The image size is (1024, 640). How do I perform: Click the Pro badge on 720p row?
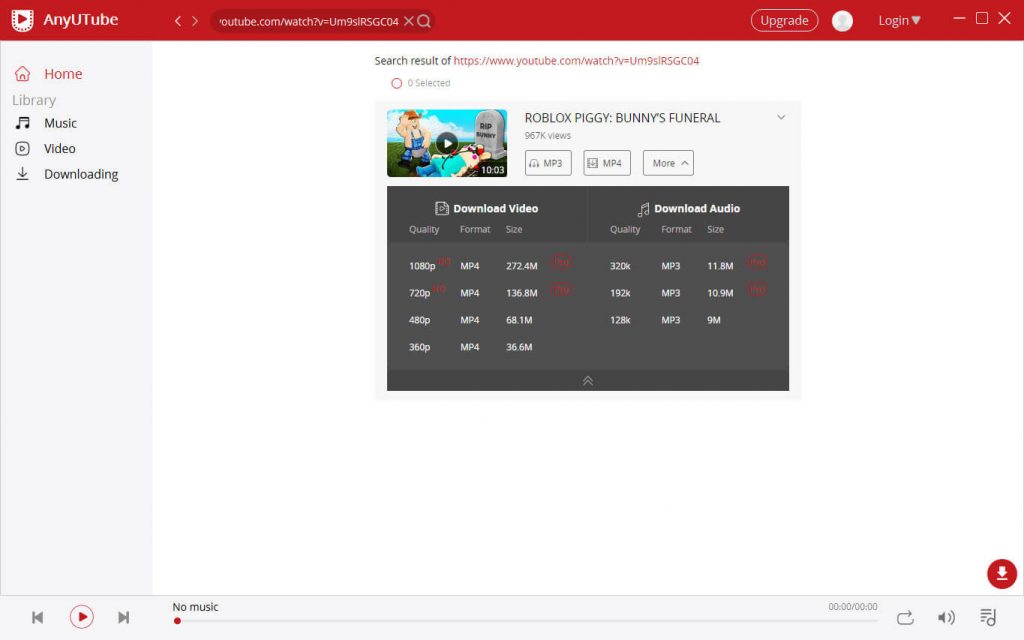561,289
